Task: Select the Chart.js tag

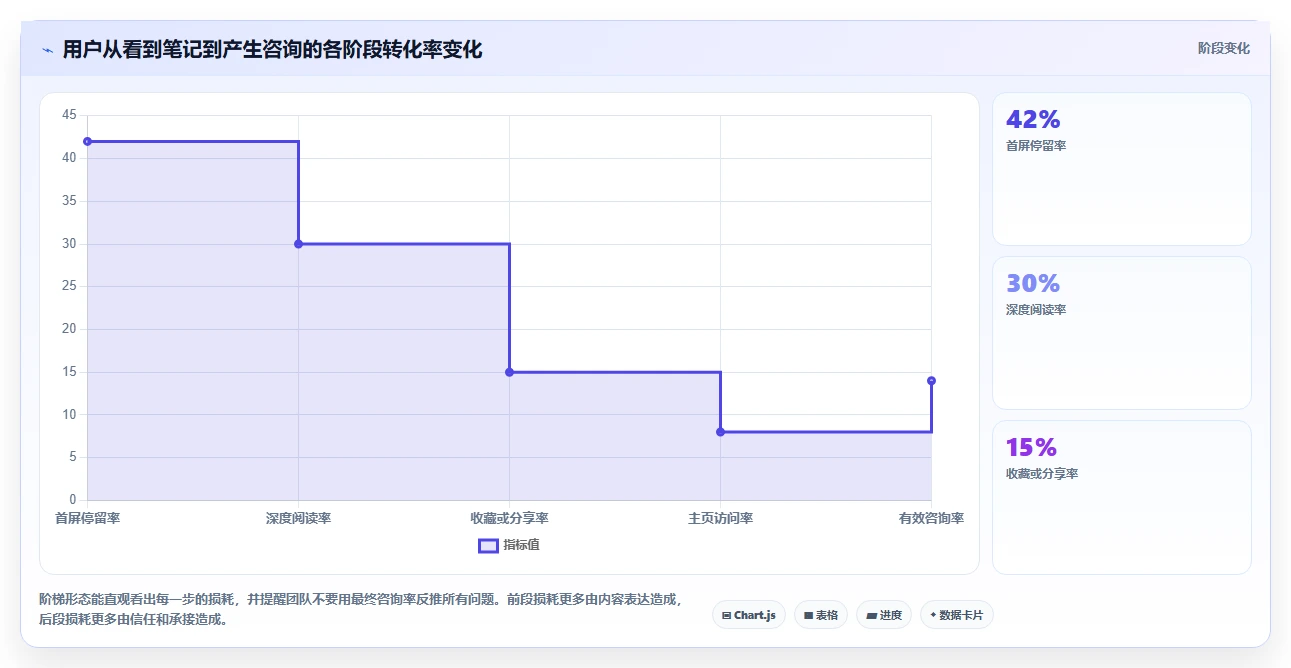Action: 749,615
